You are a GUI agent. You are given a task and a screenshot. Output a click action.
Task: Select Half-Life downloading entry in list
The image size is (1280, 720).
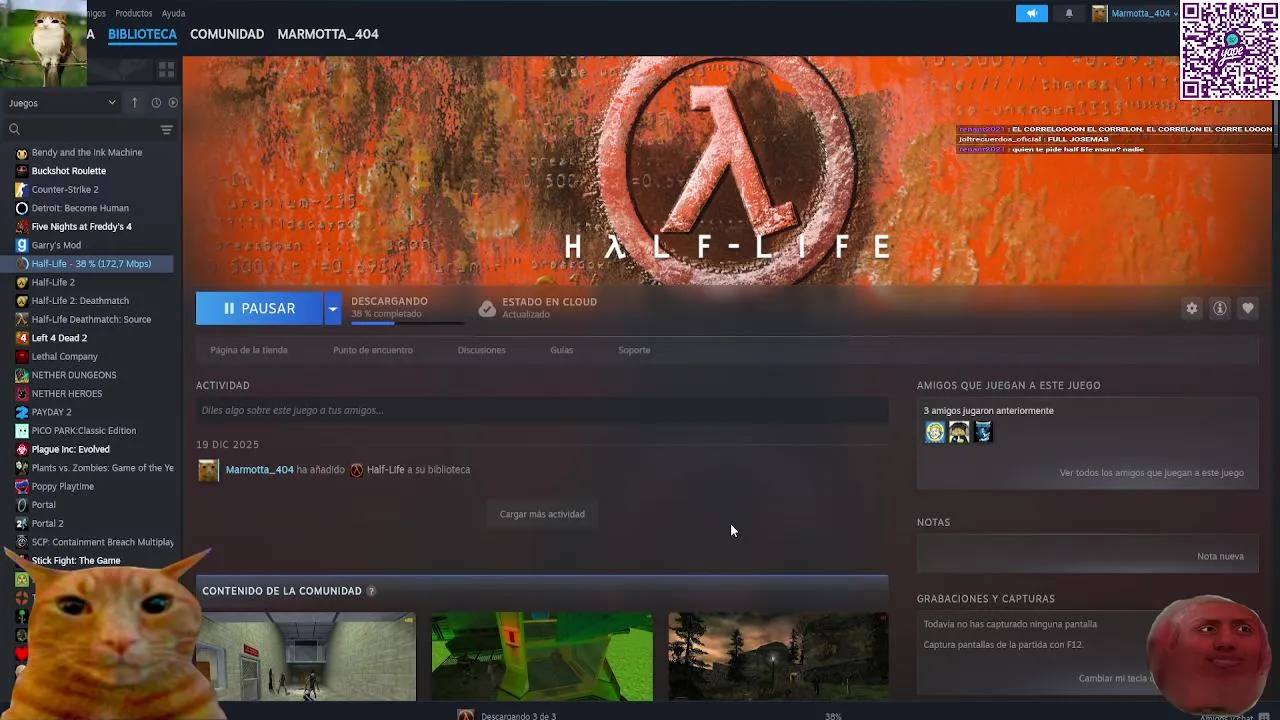click(x=90, y=264)
